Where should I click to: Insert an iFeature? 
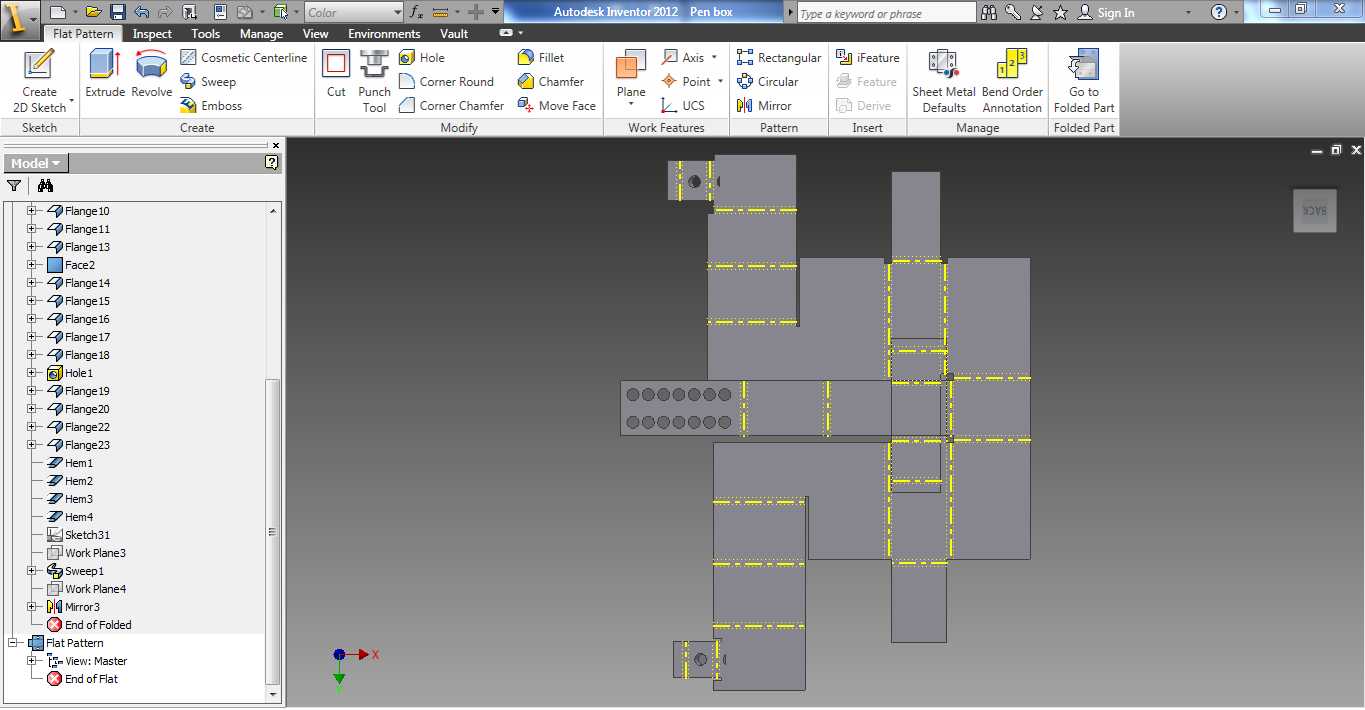867,57
